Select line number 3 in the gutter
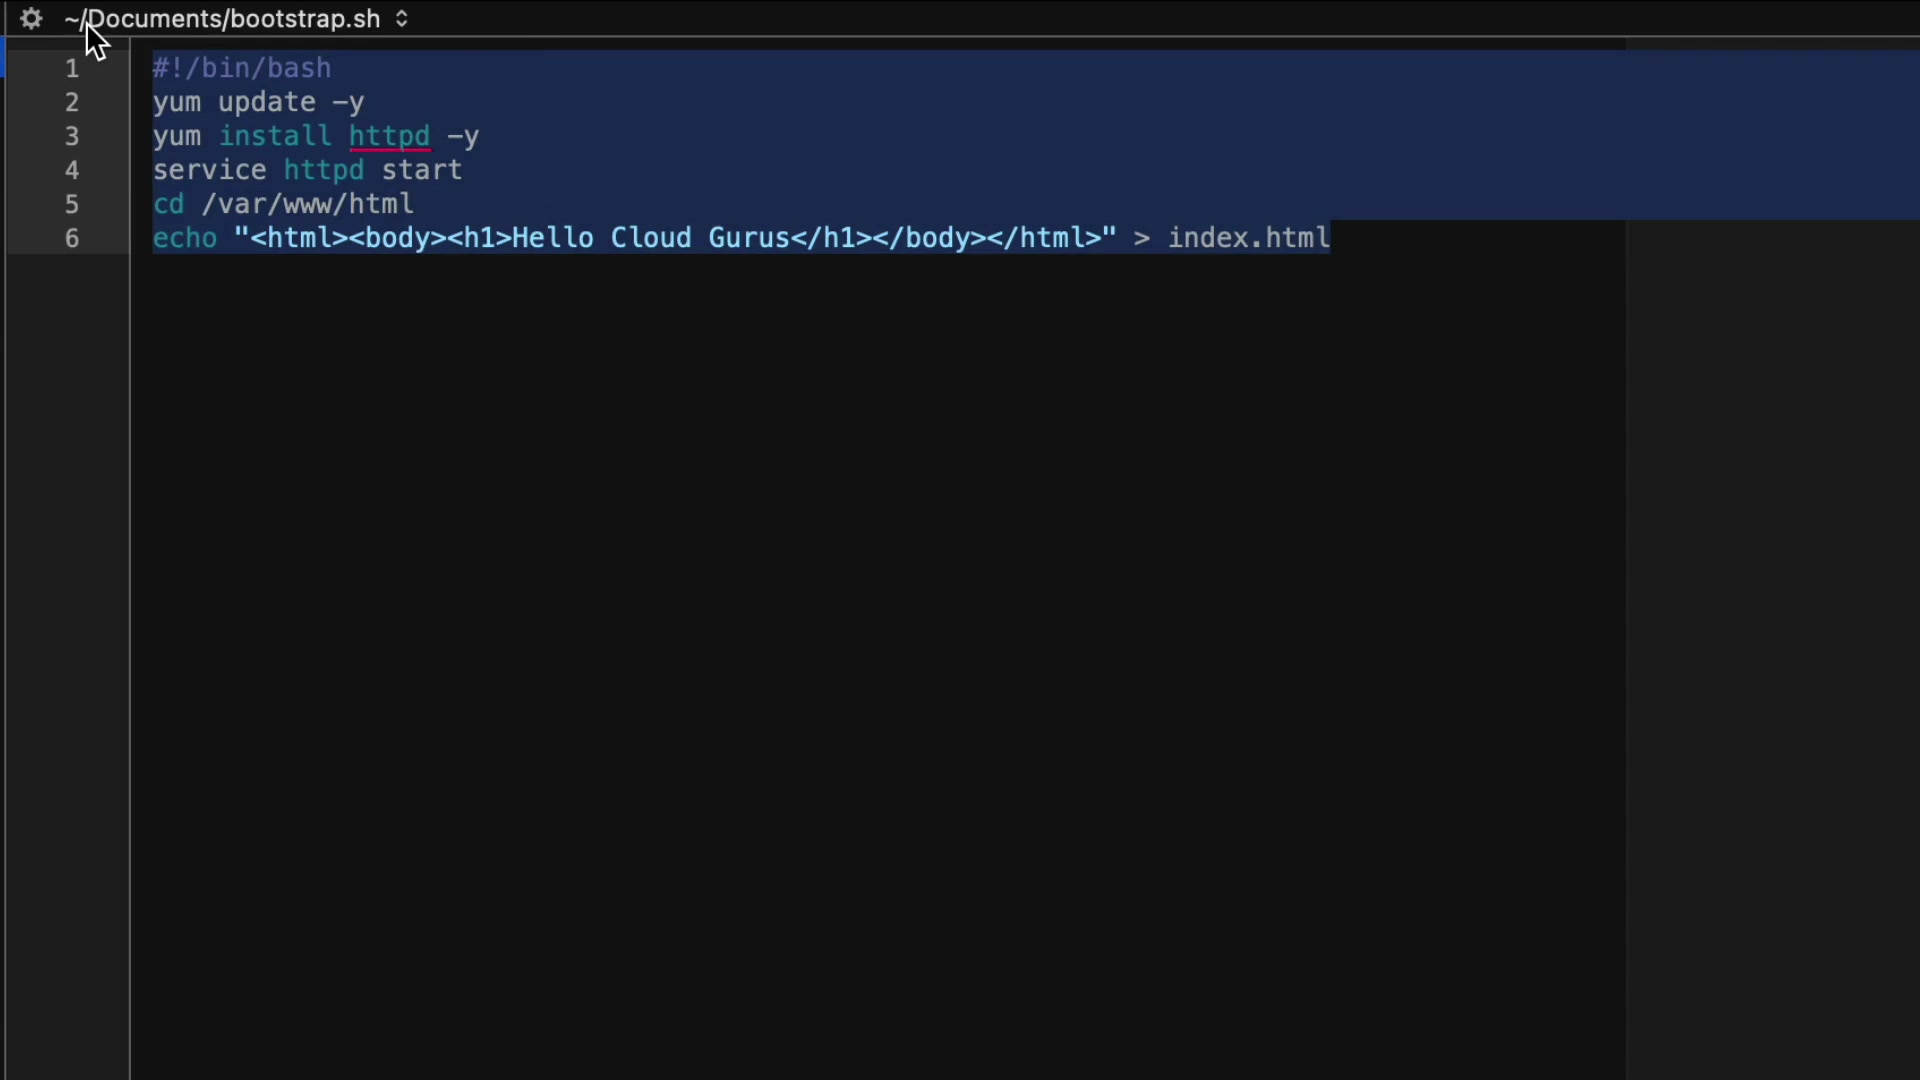 pos(72,137)
